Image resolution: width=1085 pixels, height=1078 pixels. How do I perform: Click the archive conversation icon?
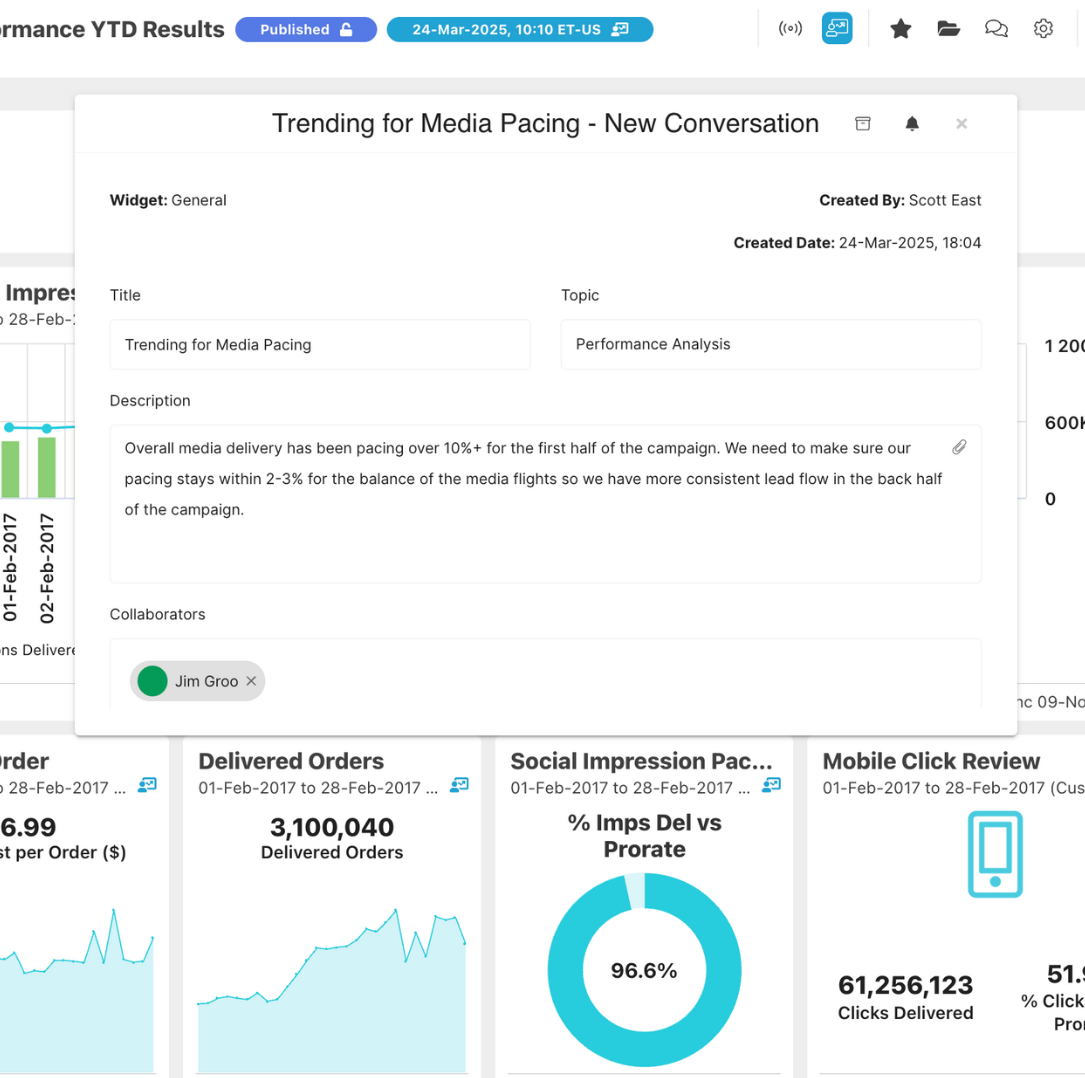click(x=862, y=123)
